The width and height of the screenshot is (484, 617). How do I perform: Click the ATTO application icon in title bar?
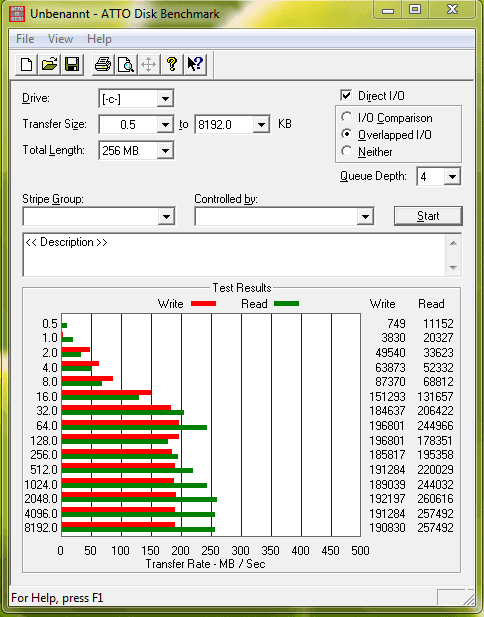pyautogui.click(x=17, y=14)
